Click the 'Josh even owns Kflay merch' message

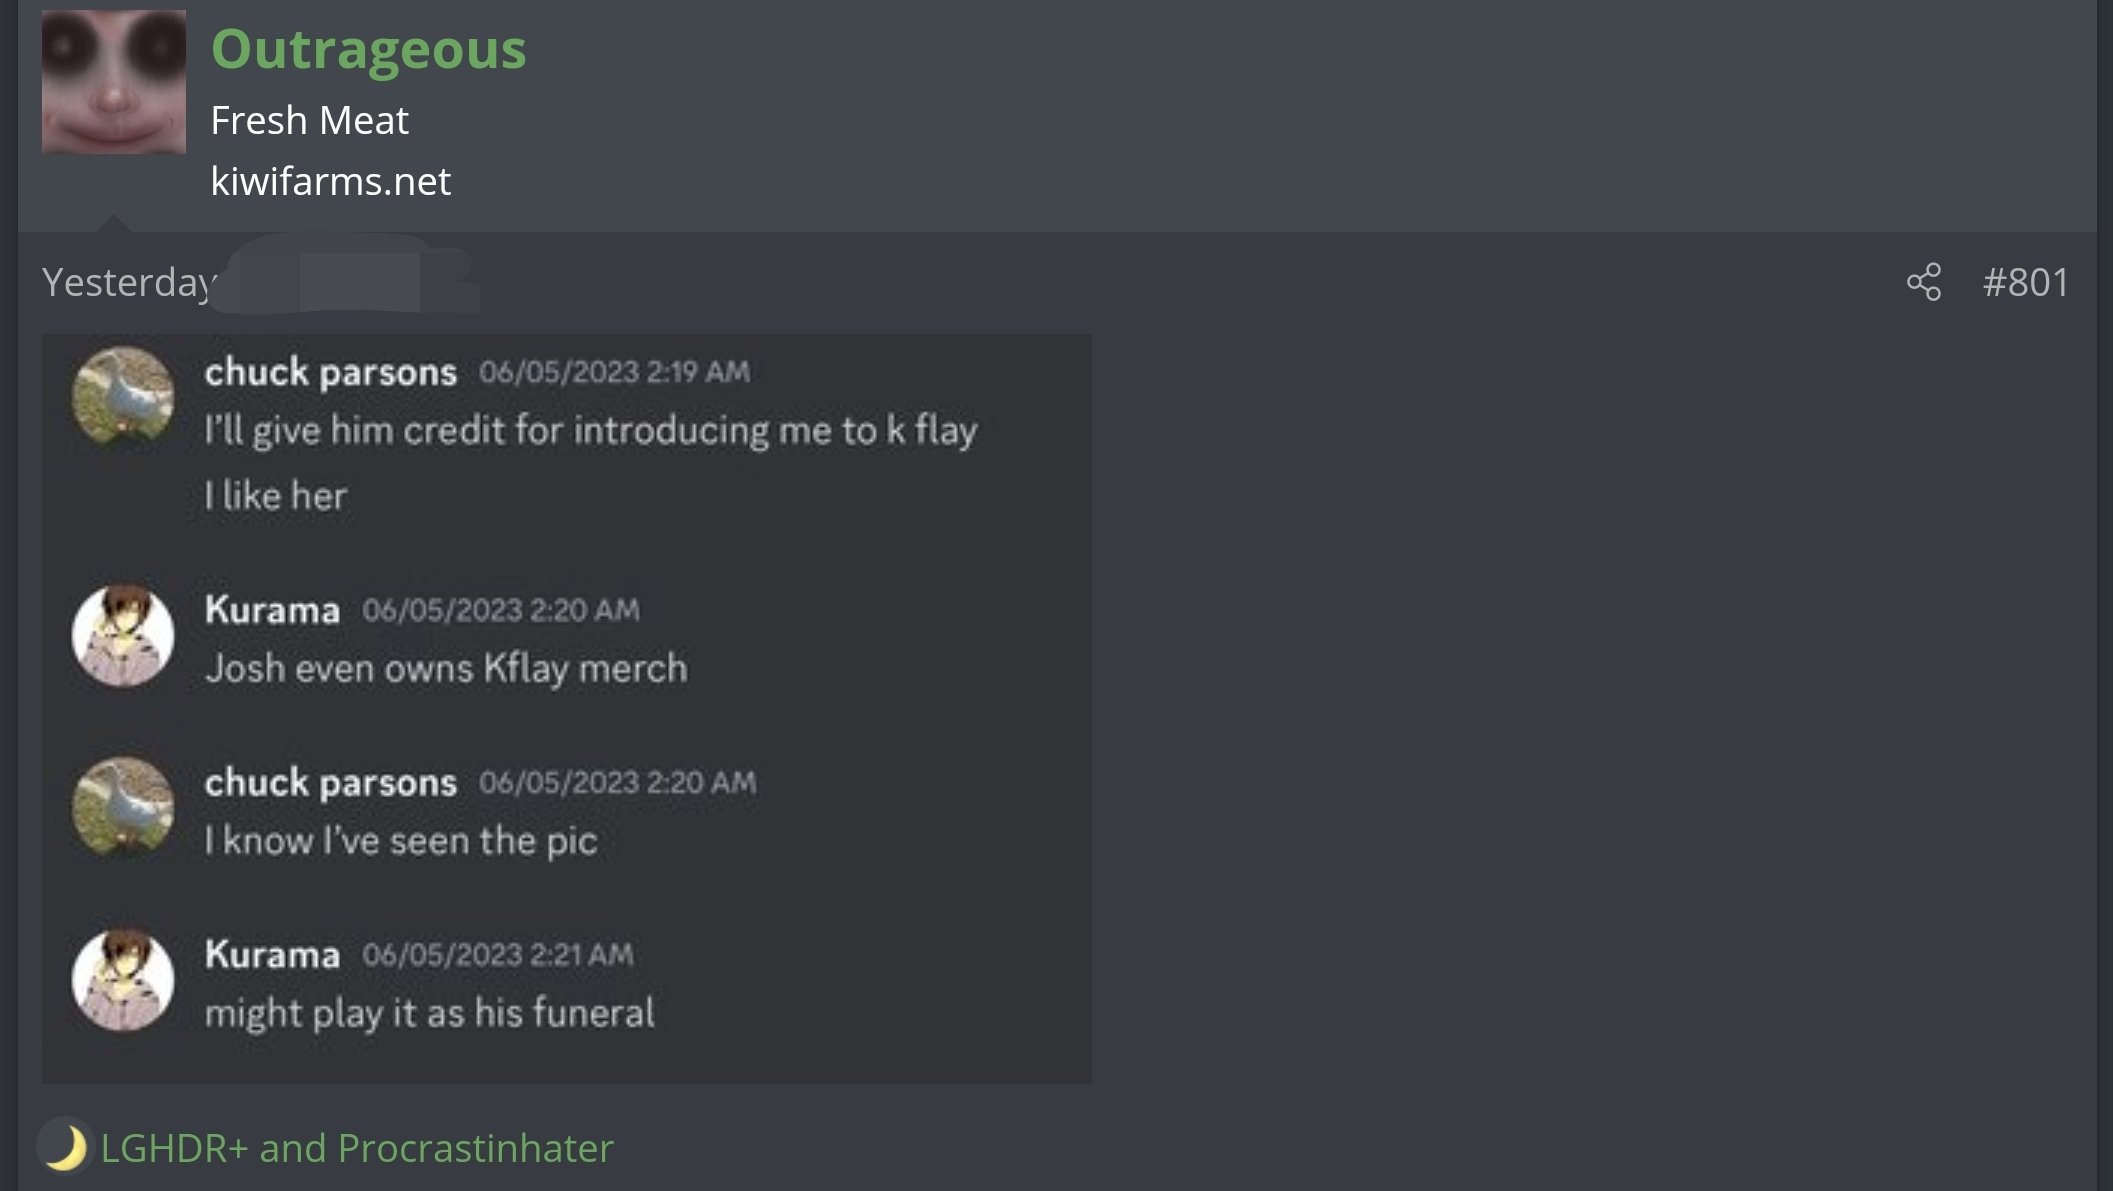(446, 668)
